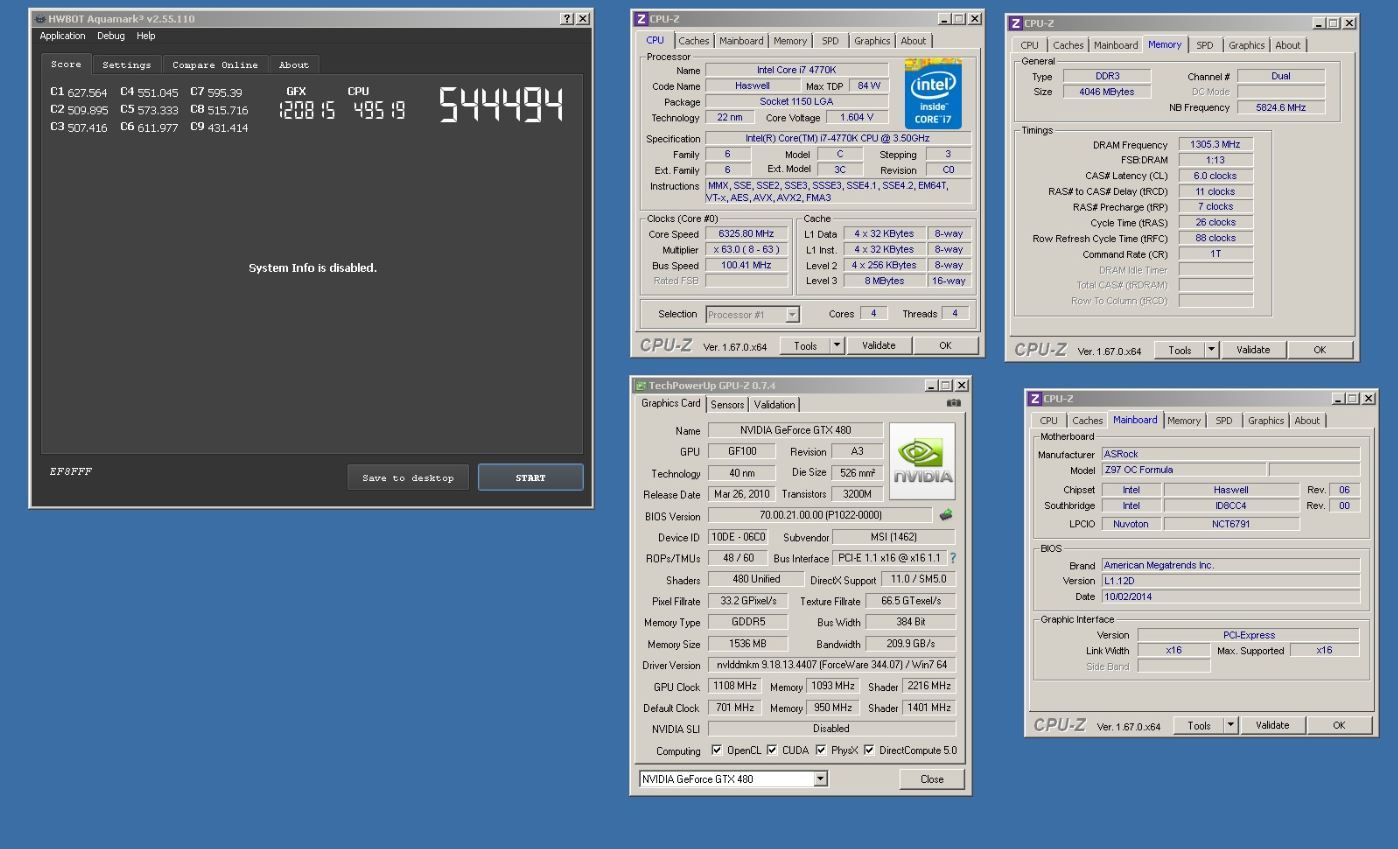
Task: Click the CAS# Latency 6.0 clocks value
Action: (1215, 176)
